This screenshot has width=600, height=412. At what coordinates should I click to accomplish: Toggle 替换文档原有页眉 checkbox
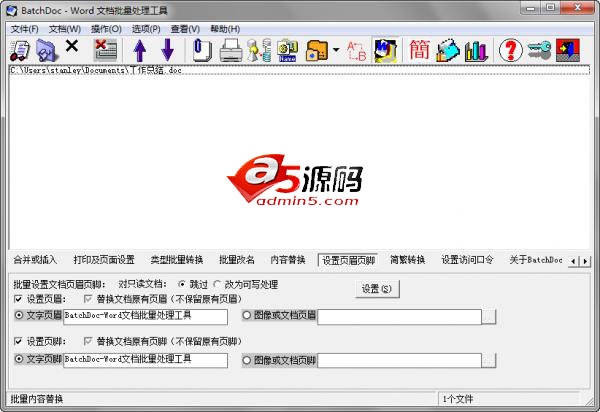(x=88, y=299)
